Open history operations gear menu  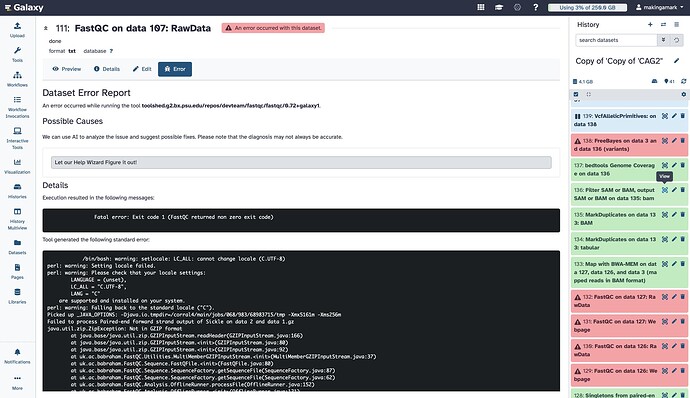(x=683, y=94)
